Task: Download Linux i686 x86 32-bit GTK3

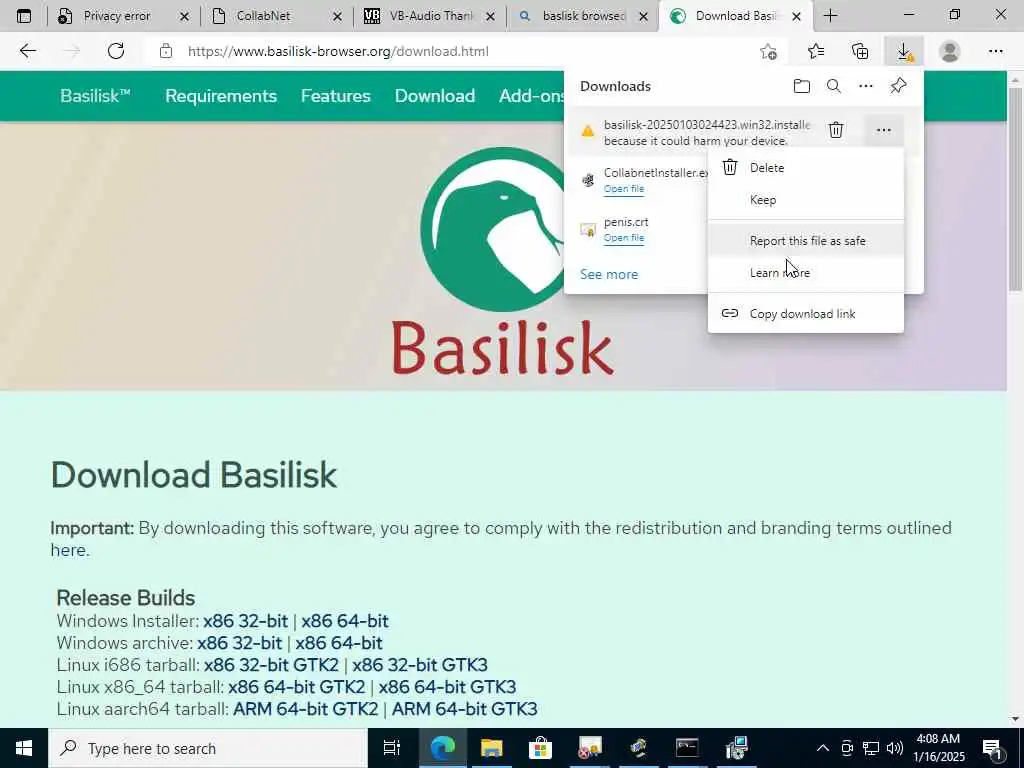Action: (x=420, y=665)
